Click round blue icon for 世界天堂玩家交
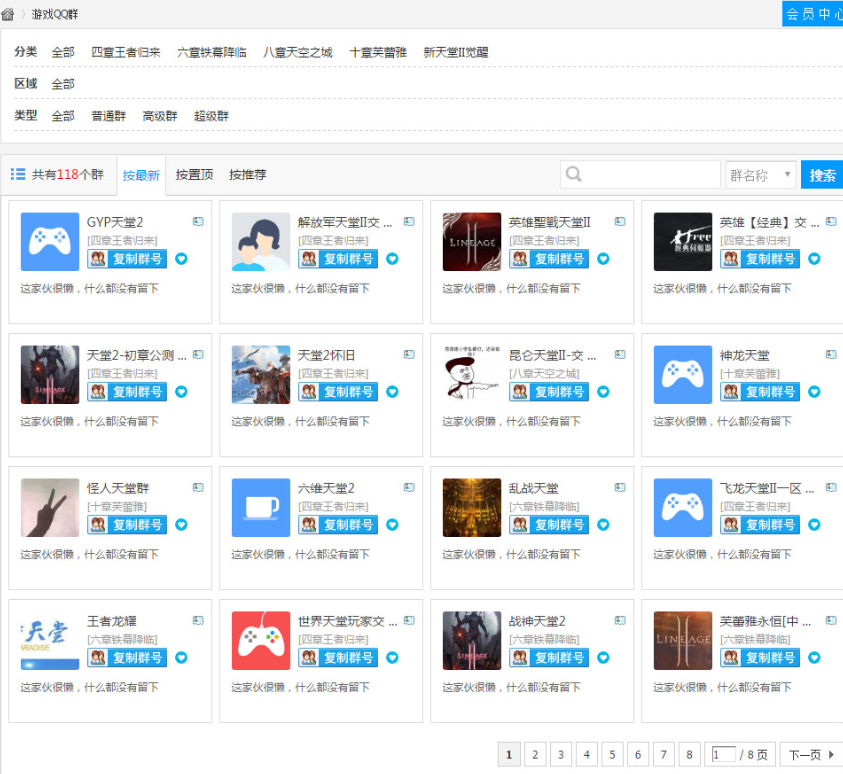Screen dimensions: 843x774 click(392, 657)
